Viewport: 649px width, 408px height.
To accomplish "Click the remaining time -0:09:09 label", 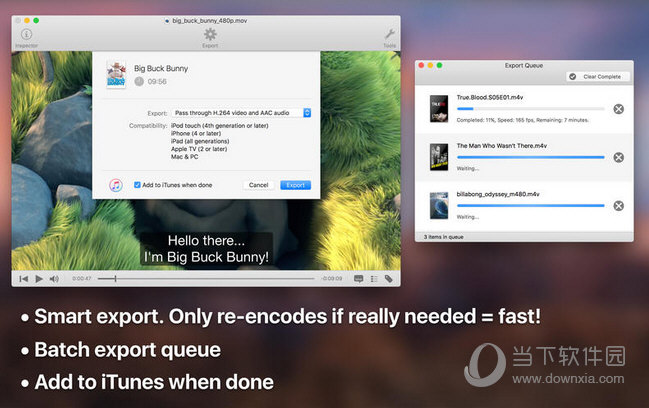I will click(332, 278).
